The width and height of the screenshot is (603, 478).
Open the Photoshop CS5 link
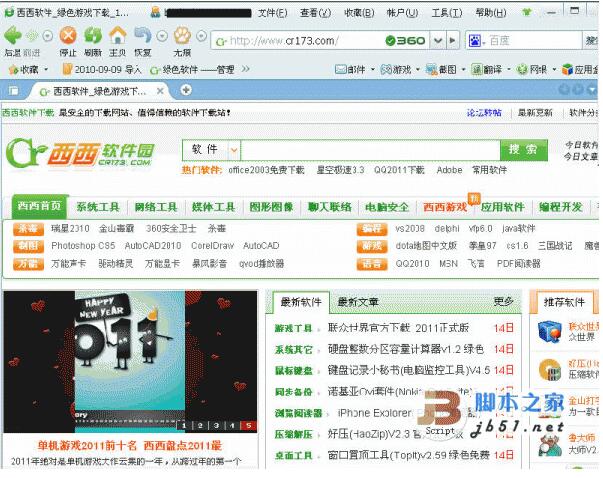pyautogui.click(x=83, y=246)
